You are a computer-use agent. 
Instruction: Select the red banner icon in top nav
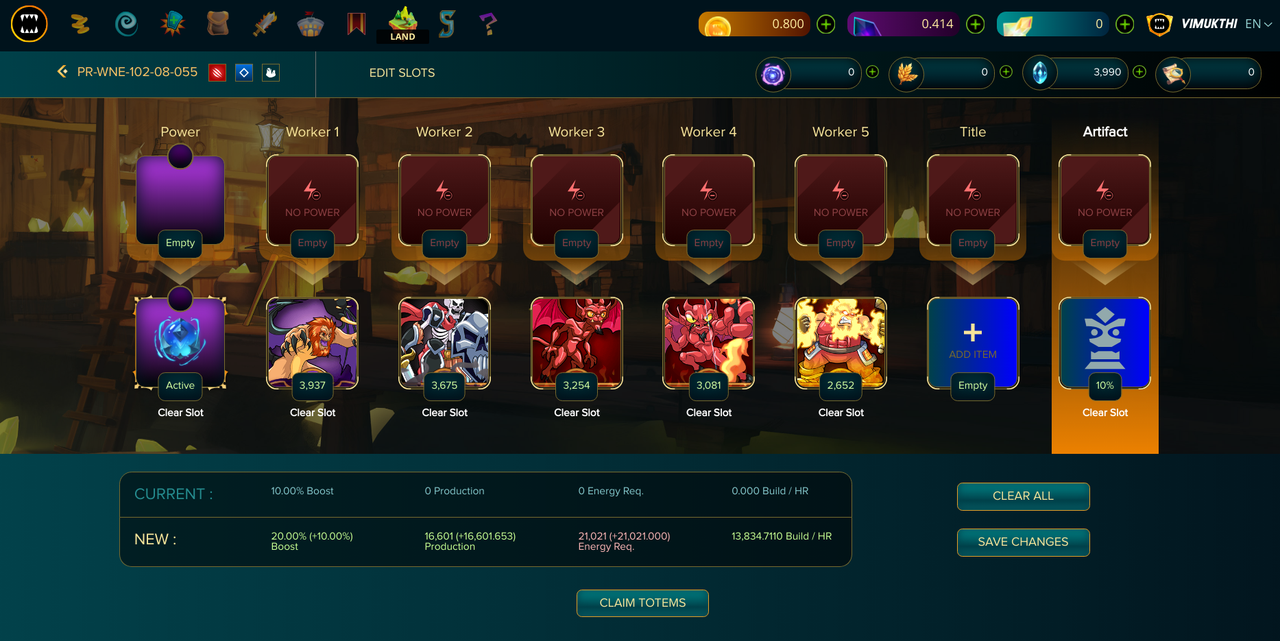point(356,23)
